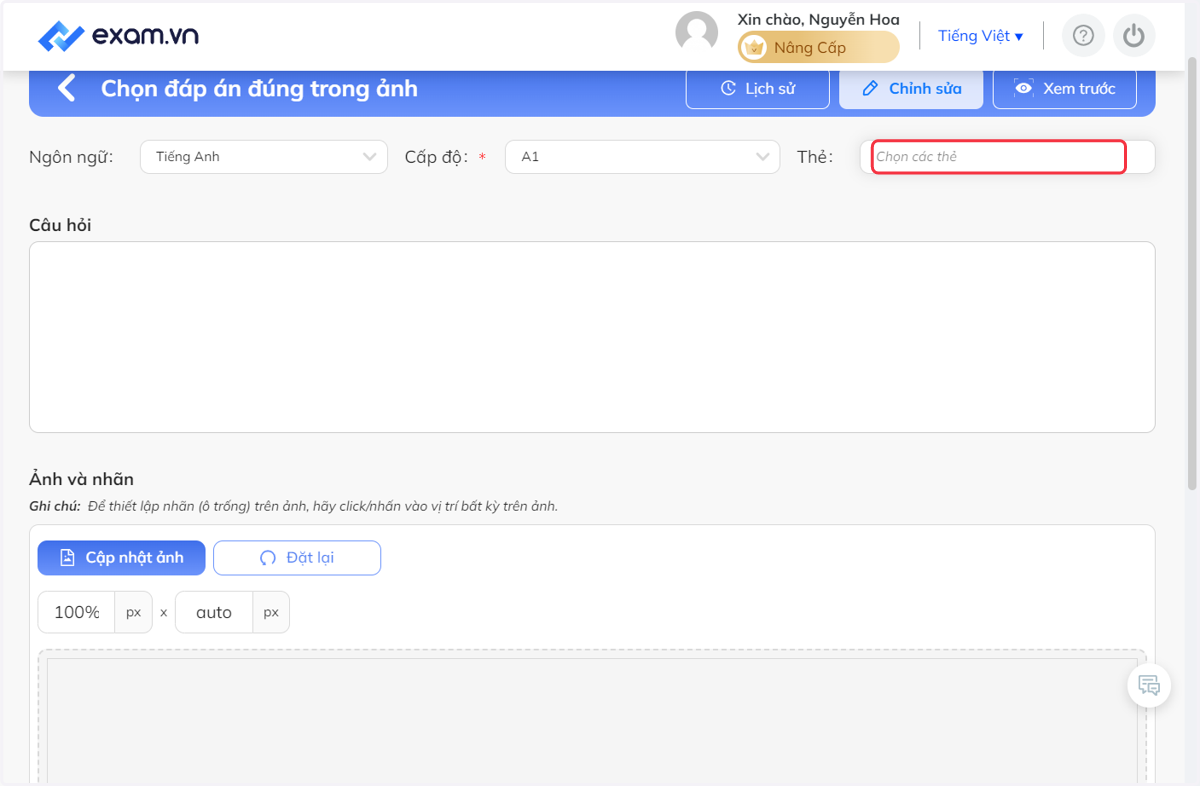This screenshot has width=1200, height=786.
Task: Click the exam.vn logo
Action: click(x=118, y=36)
